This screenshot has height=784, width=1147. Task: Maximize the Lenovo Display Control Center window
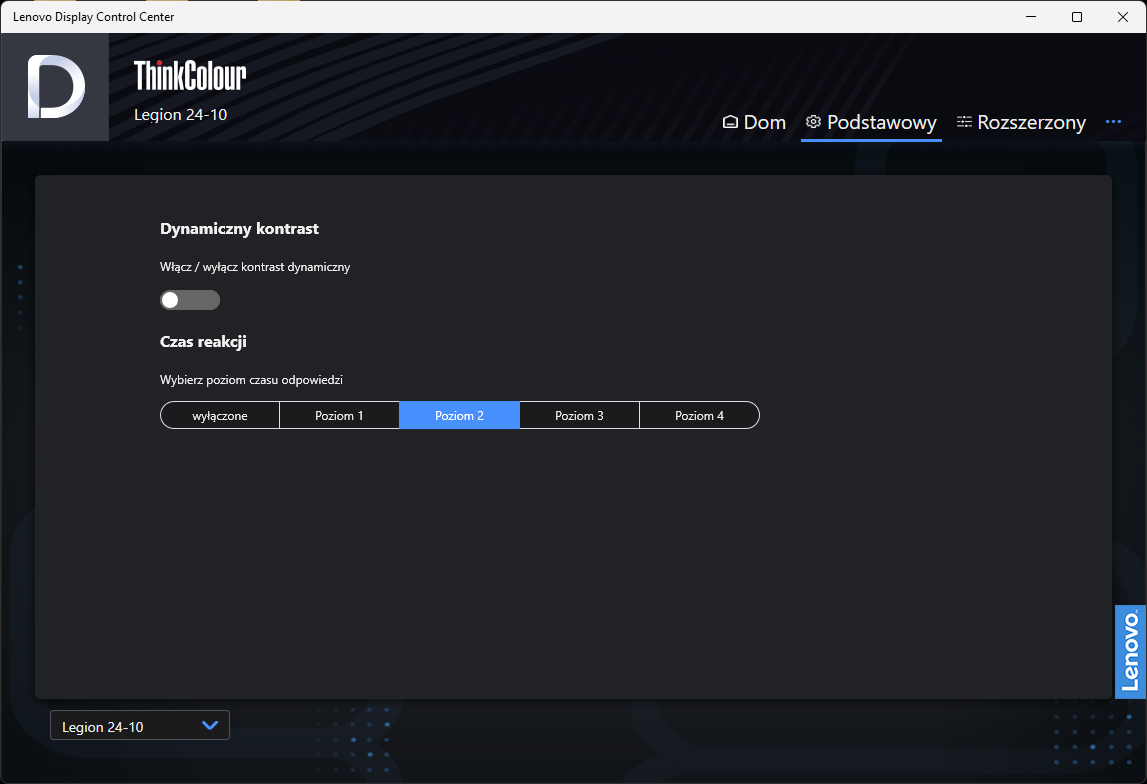tap(1077, 17)
